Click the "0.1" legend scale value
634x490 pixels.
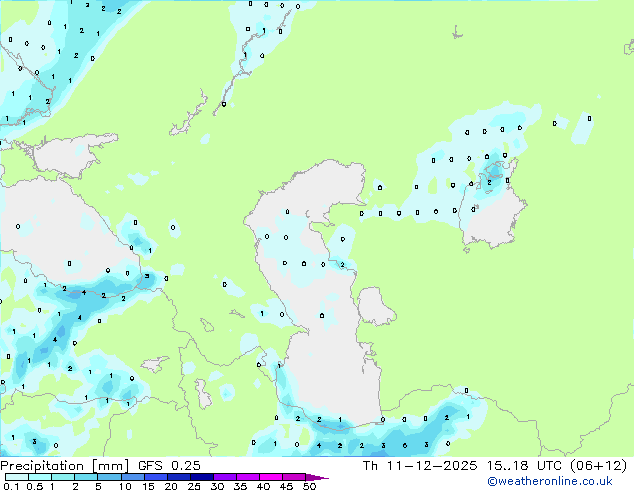tap(11, 486)
